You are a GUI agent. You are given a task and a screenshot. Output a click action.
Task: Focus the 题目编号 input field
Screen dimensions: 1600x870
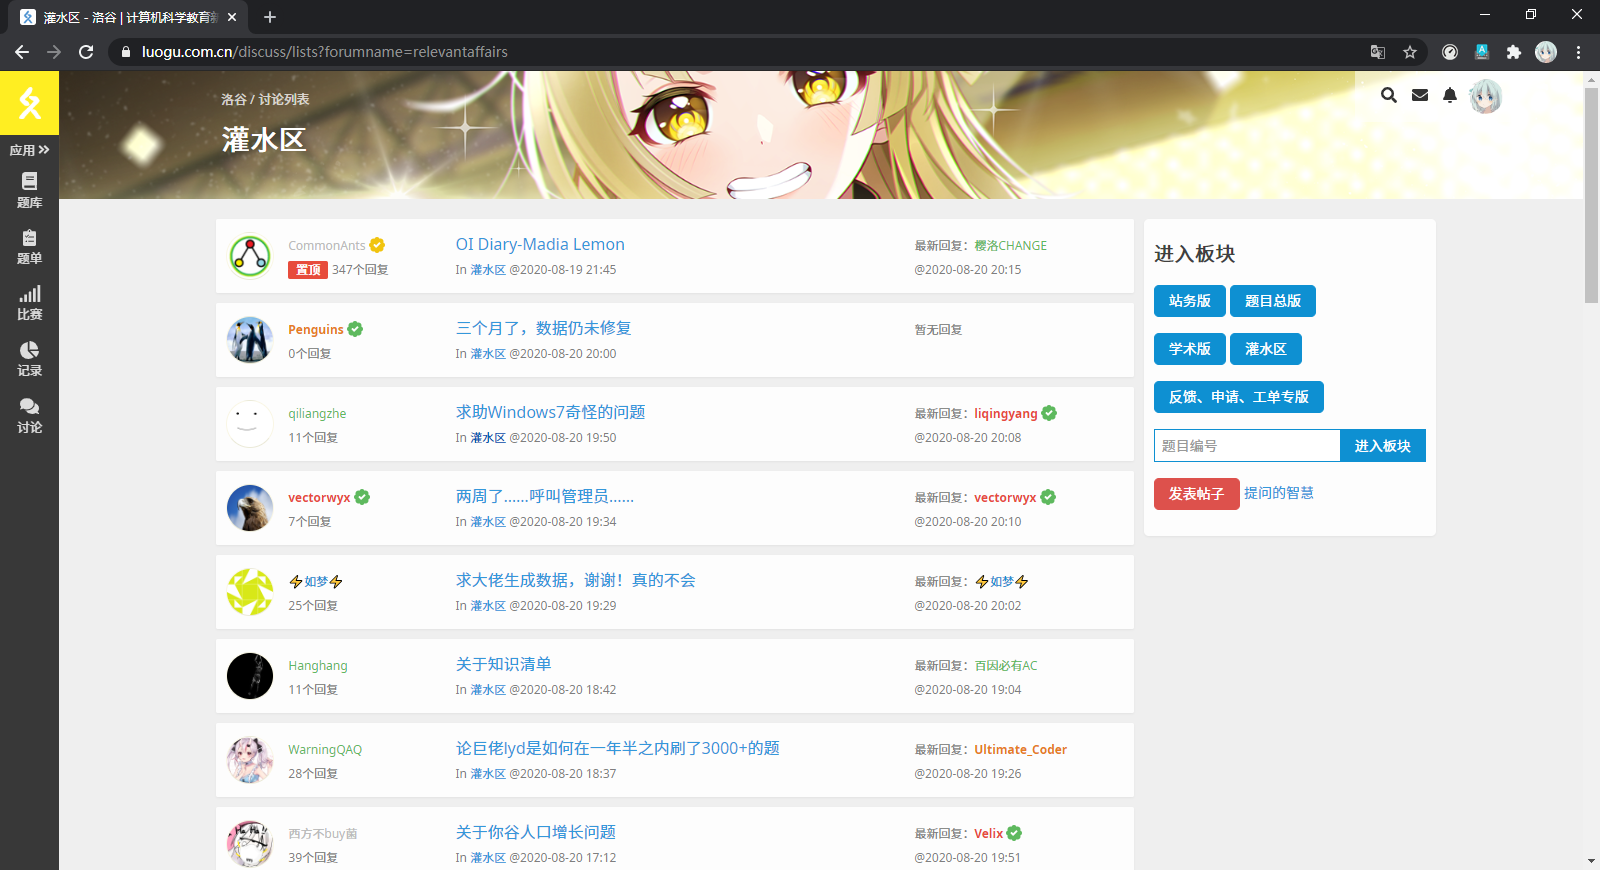pyautogui.click(x=1247, y=446)
